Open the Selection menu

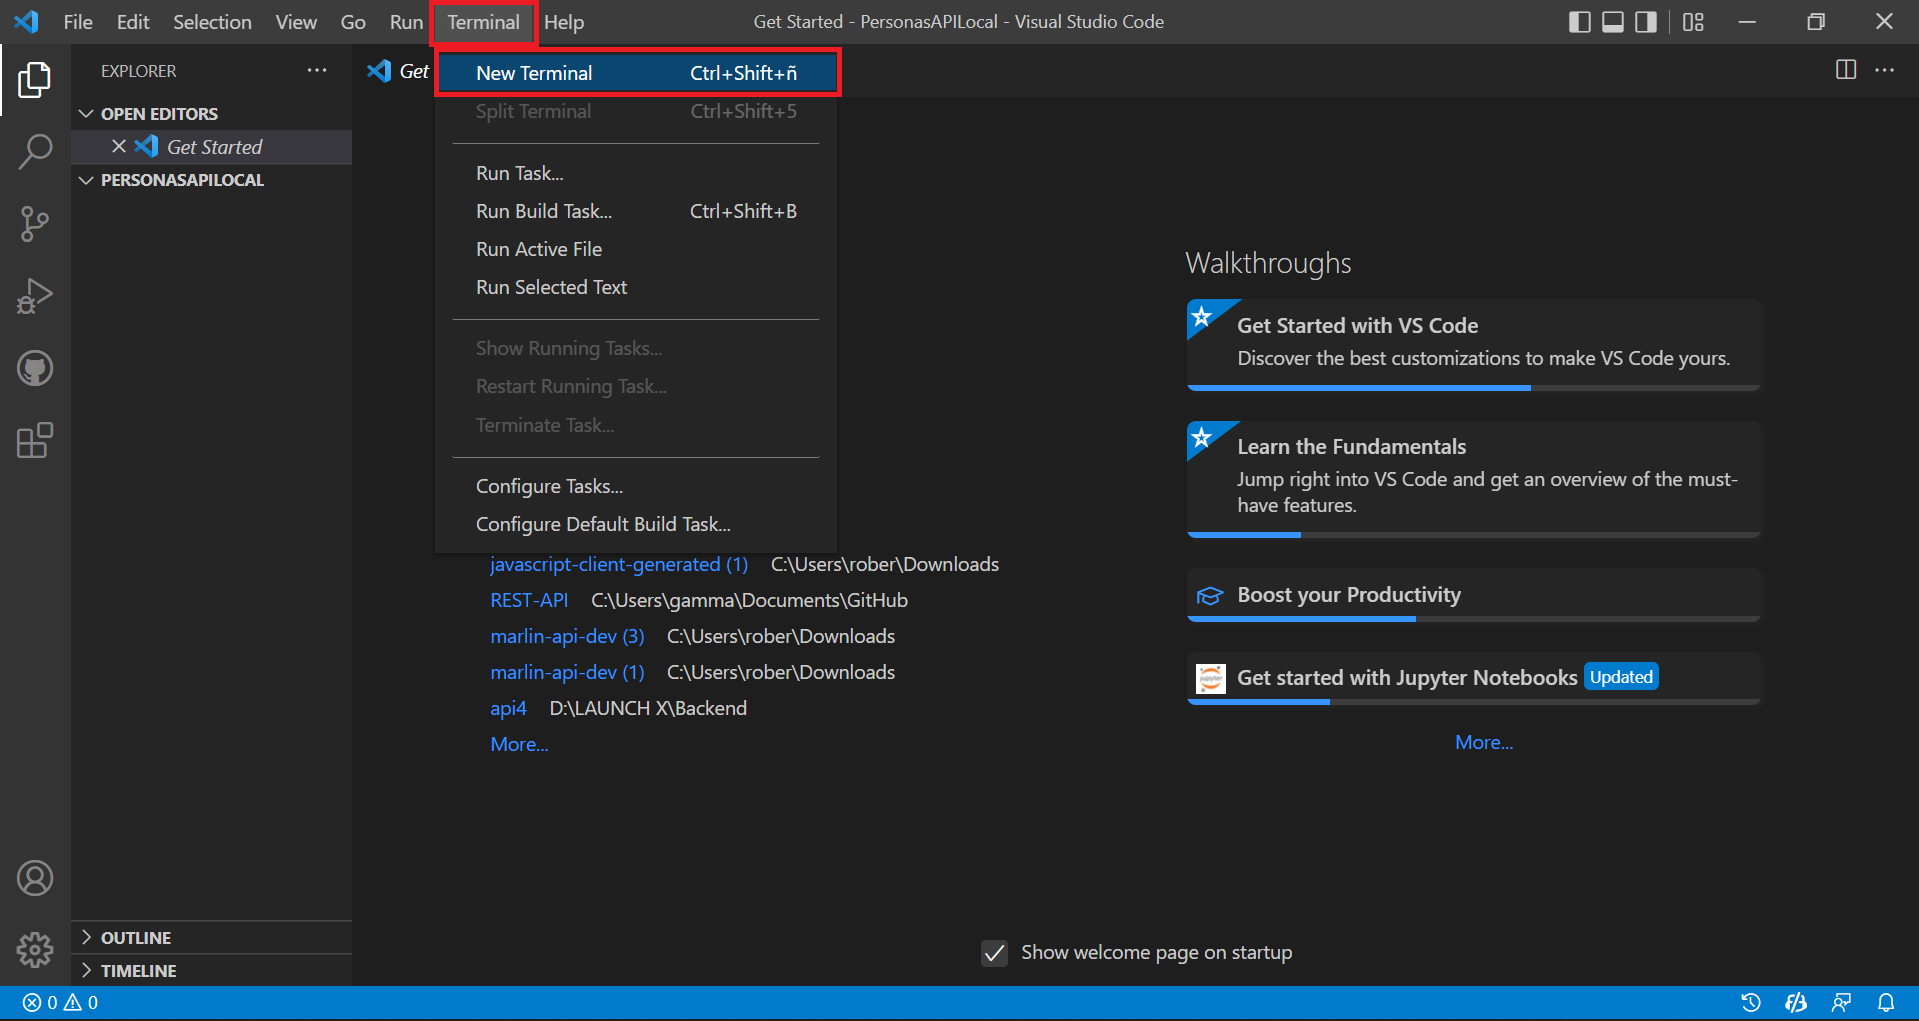(x=212, y=22)
